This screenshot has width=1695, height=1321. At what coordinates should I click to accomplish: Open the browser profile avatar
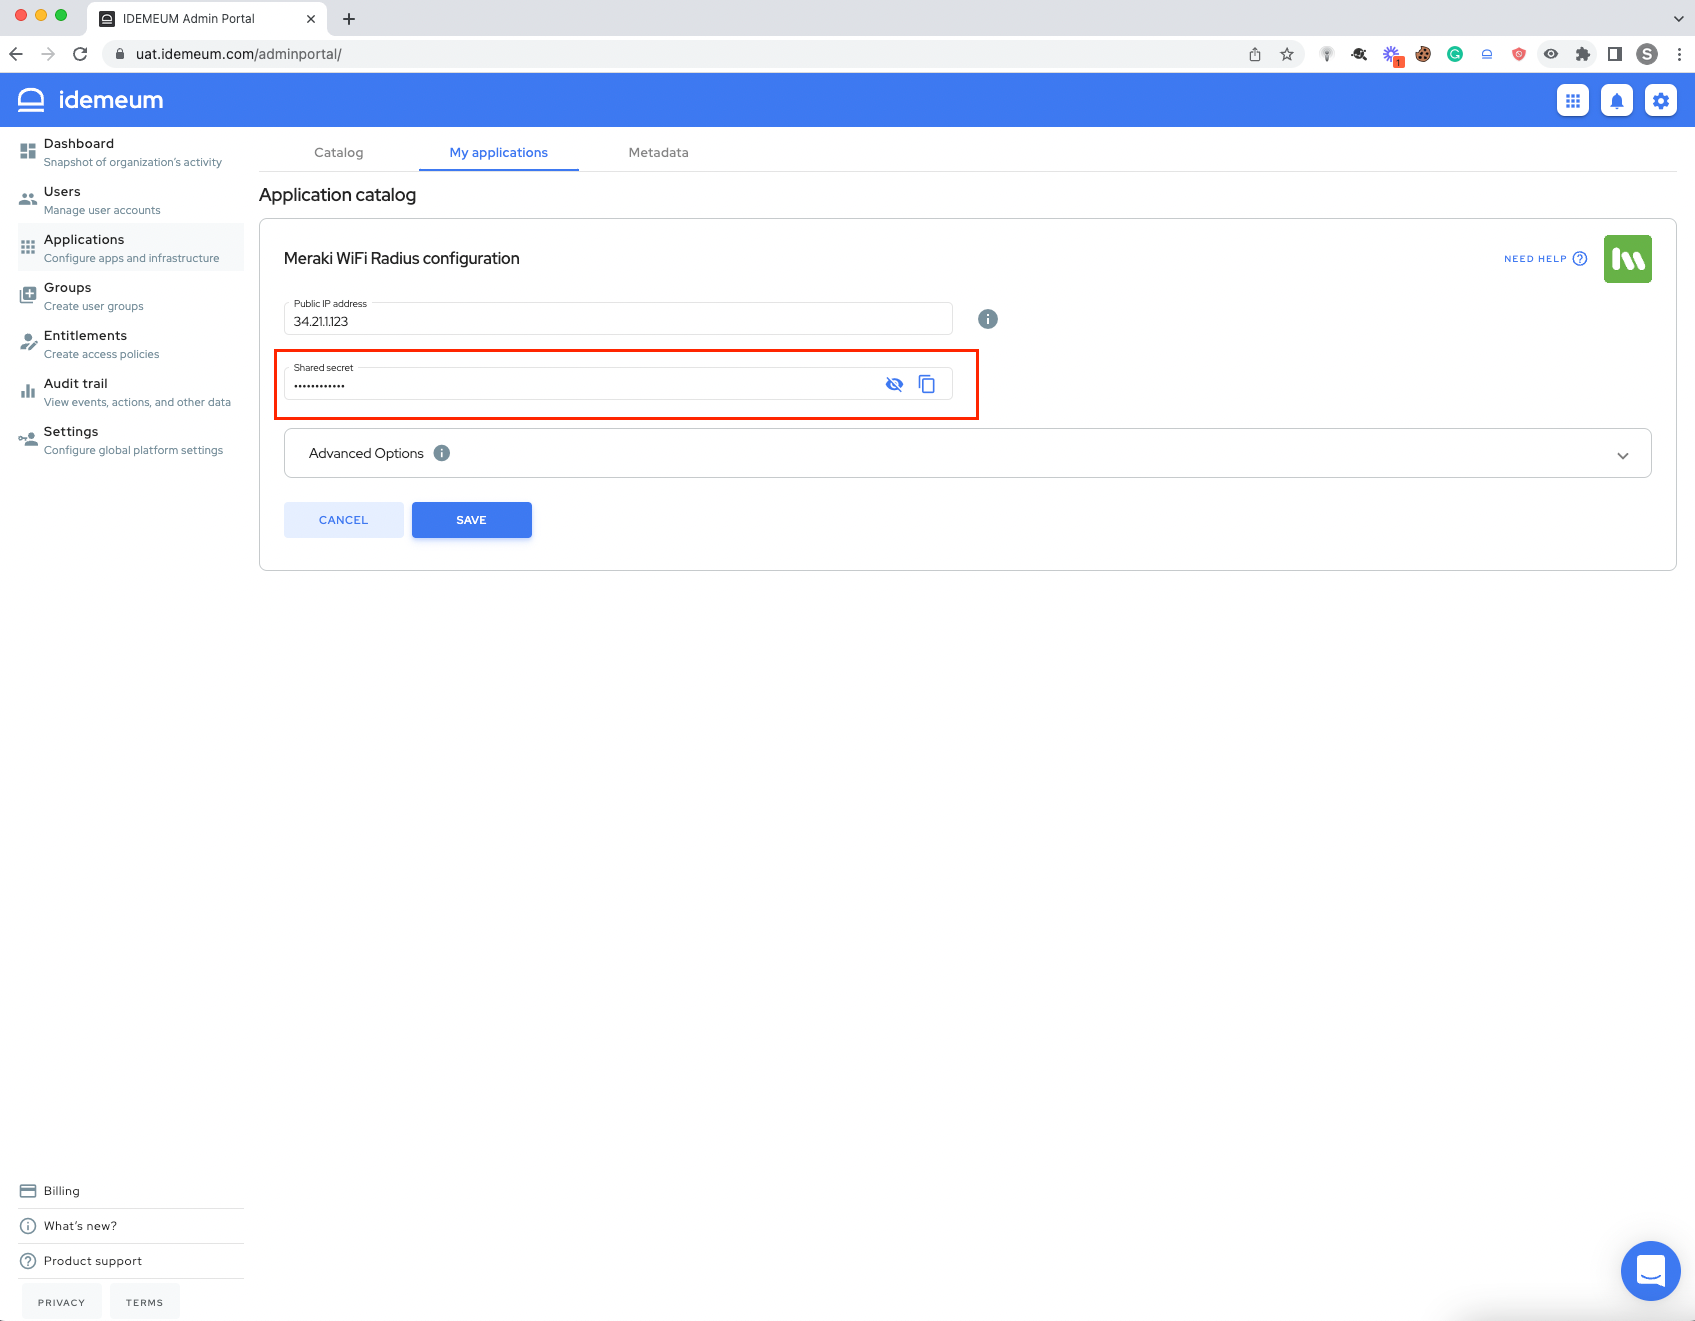point(1647,54)
